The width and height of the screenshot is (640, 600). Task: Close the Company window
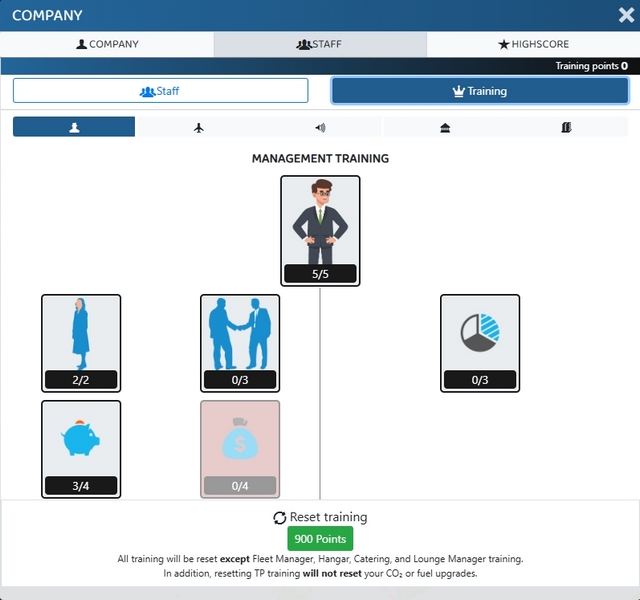tap(626, 15)
